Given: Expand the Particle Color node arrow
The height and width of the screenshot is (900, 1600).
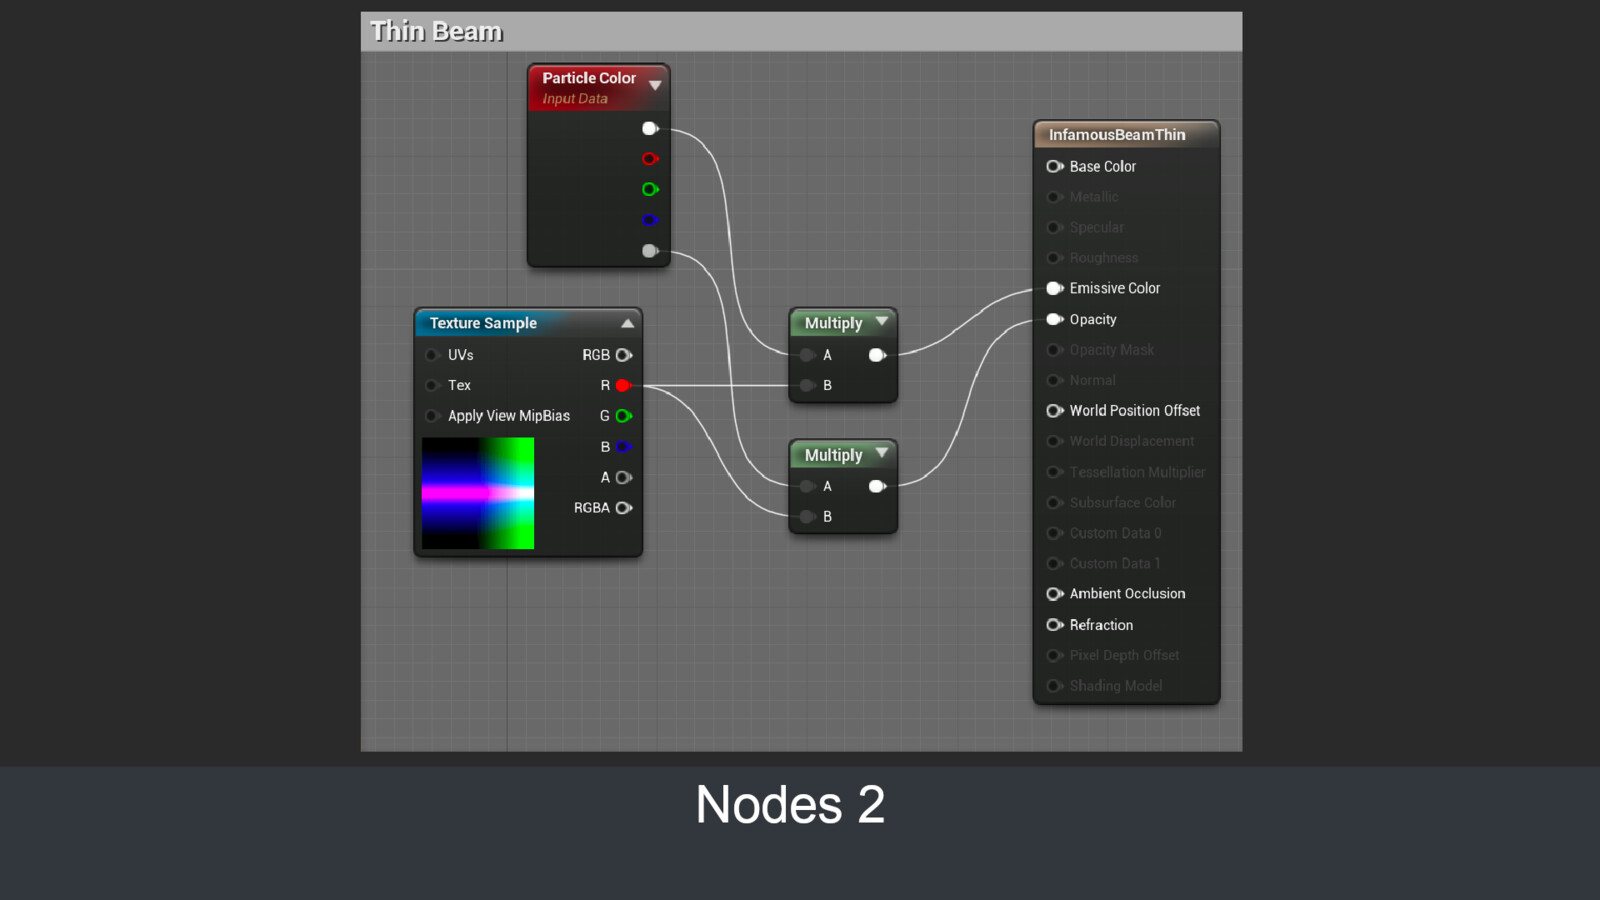Looking at the screenshot, I should tap(655, 85).
